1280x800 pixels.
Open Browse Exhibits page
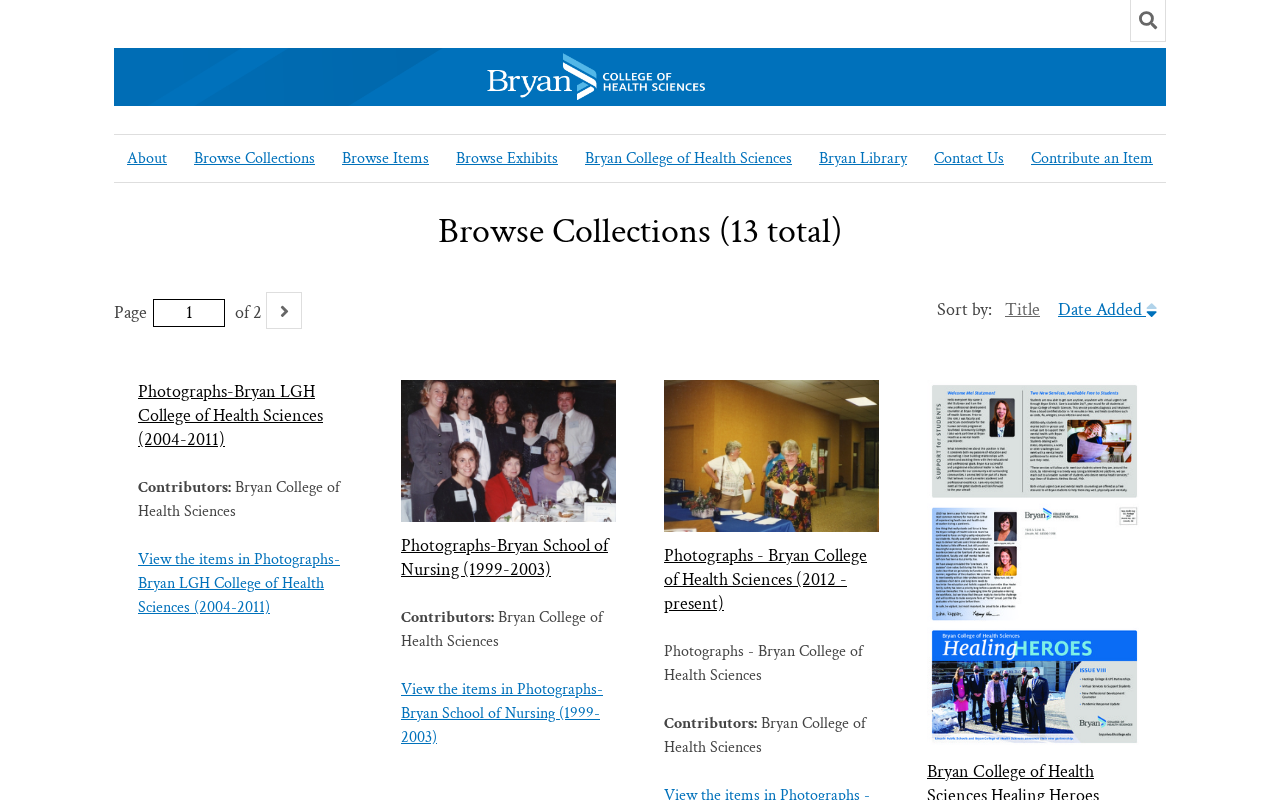coord(507,158)
